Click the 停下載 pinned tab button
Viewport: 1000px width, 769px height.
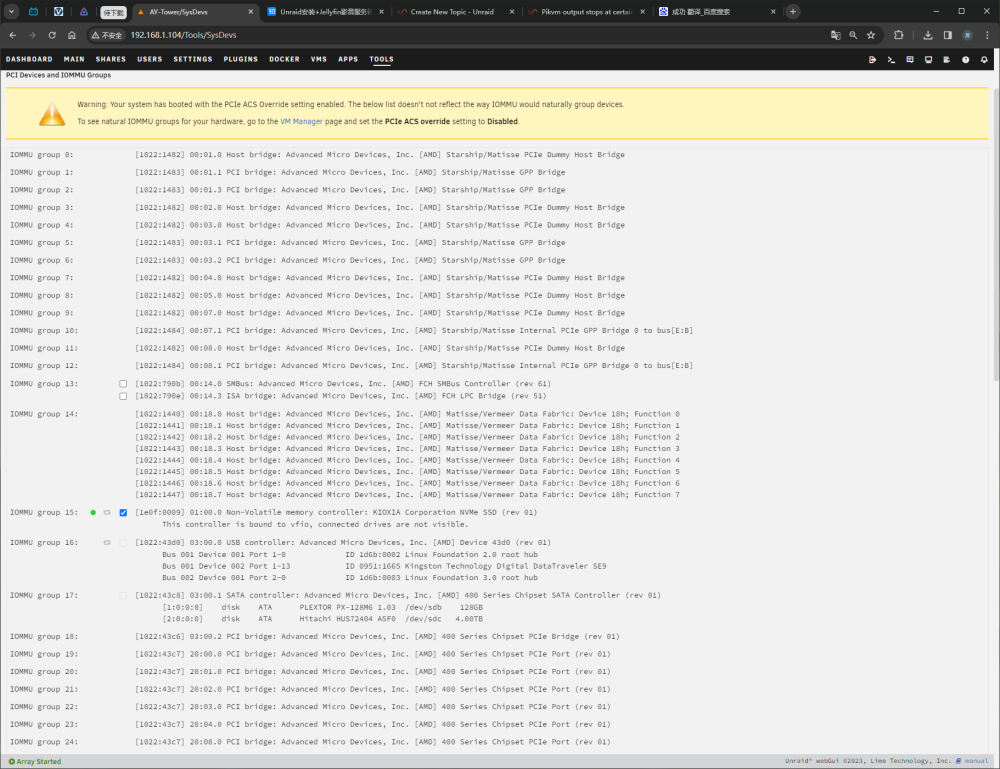point(114,12)
